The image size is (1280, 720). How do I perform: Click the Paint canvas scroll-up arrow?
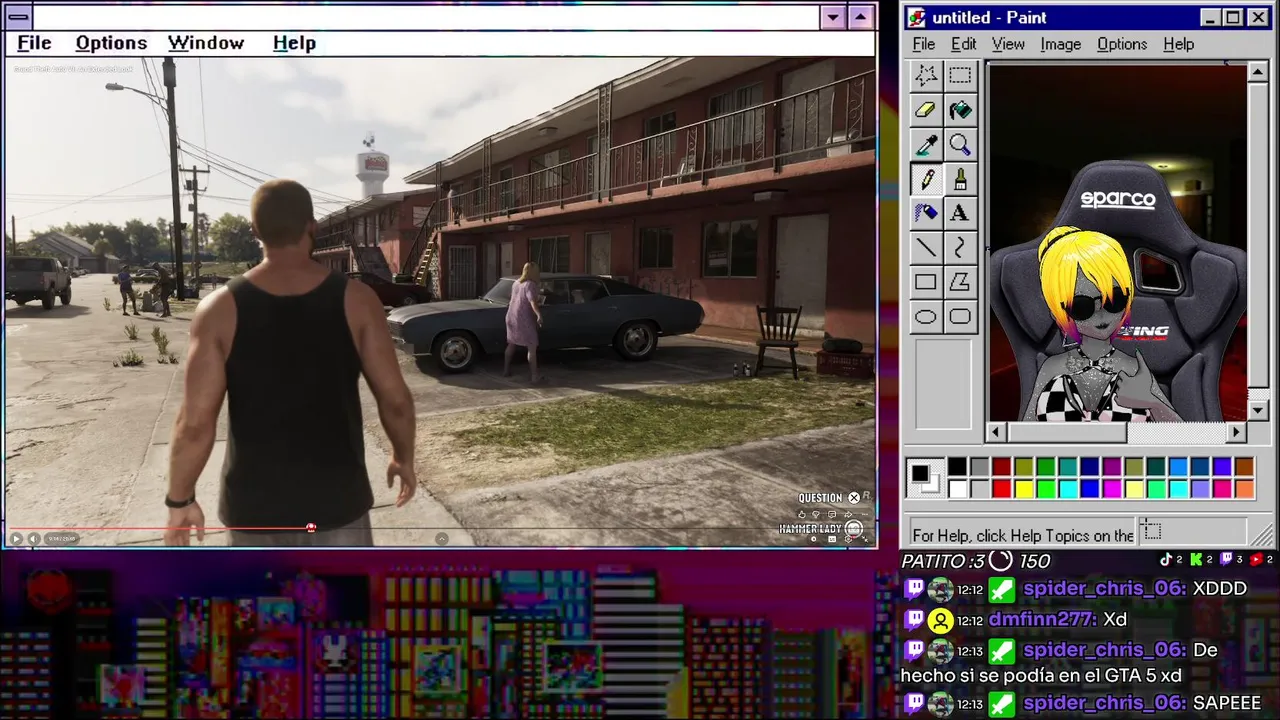[x=1258, y=72]
